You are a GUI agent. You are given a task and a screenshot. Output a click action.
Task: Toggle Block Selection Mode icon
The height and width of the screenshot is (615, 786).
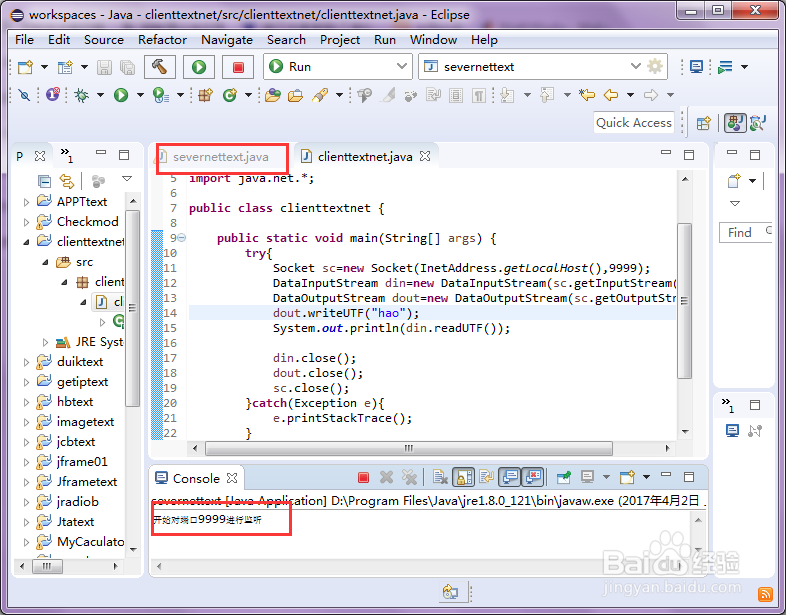(x=456, y=95)
